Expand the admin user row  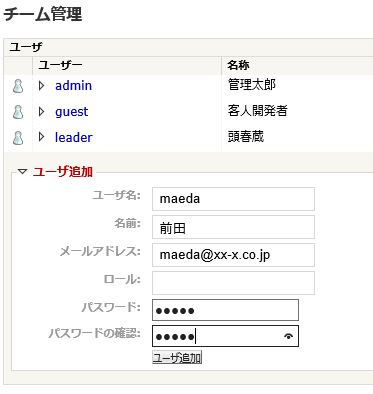pyautogui.click(x=41, y=86)
